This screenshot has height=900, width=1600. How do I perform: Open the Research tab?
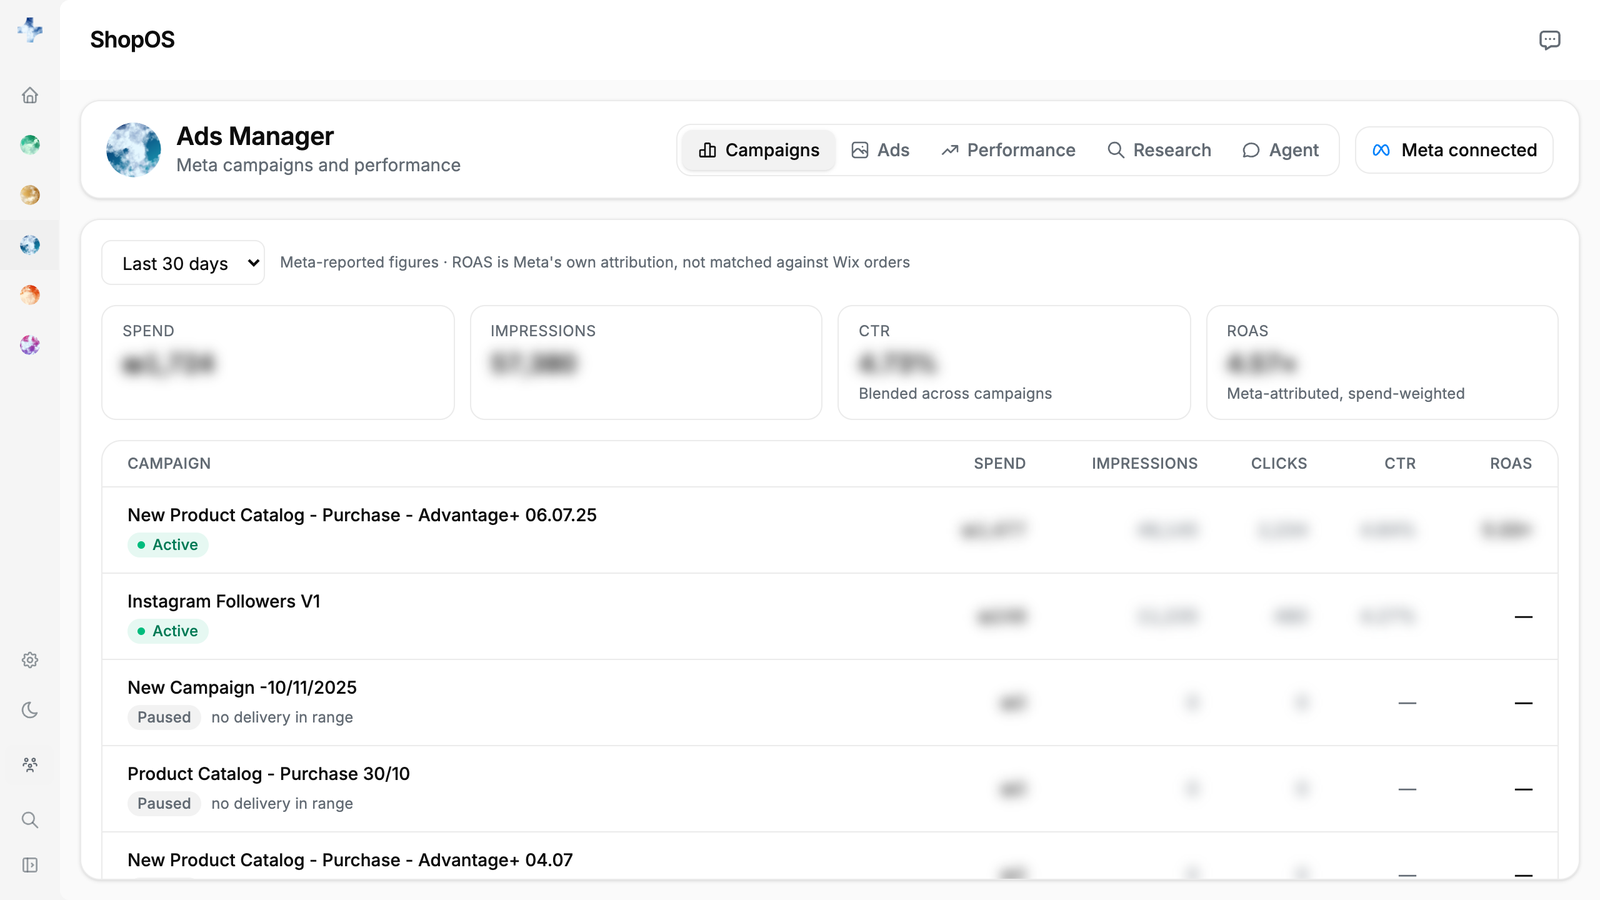(x=1159, y=150)
